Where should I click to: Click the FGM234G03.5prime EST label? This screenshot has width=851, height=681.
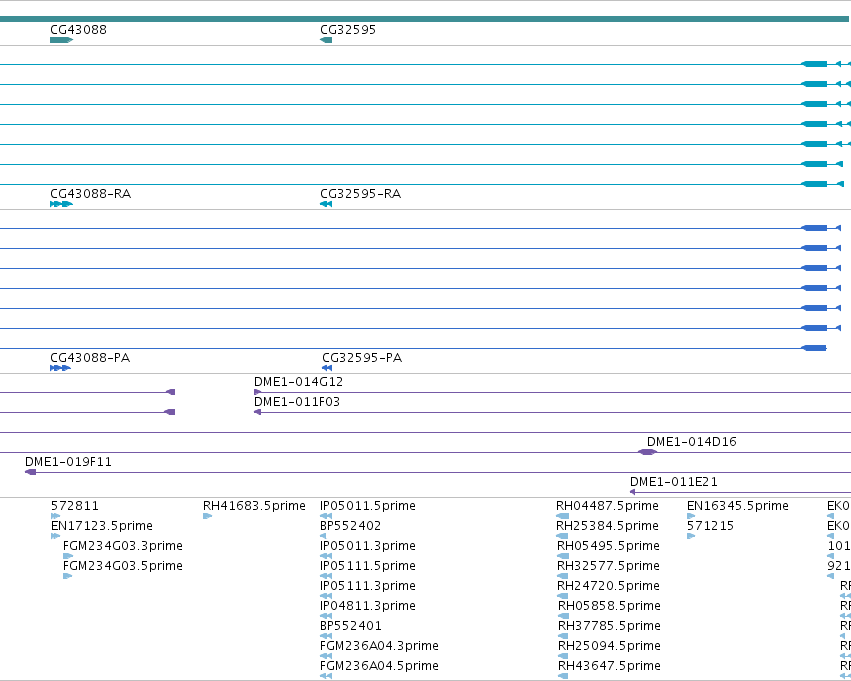pyautogui.click(x=123, y=566)
